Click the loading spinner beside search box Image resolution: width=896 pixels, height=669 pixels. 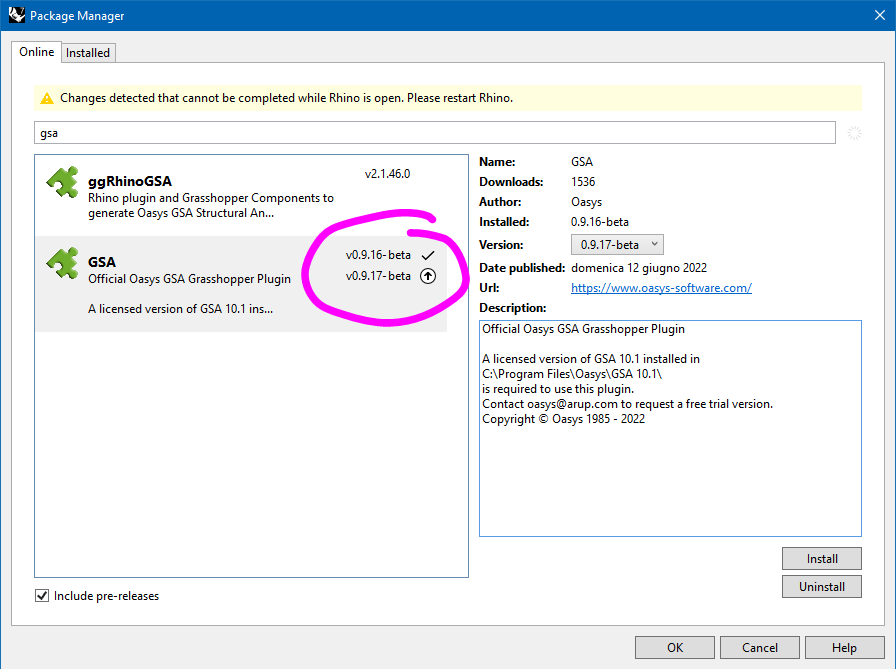(854, 133)
